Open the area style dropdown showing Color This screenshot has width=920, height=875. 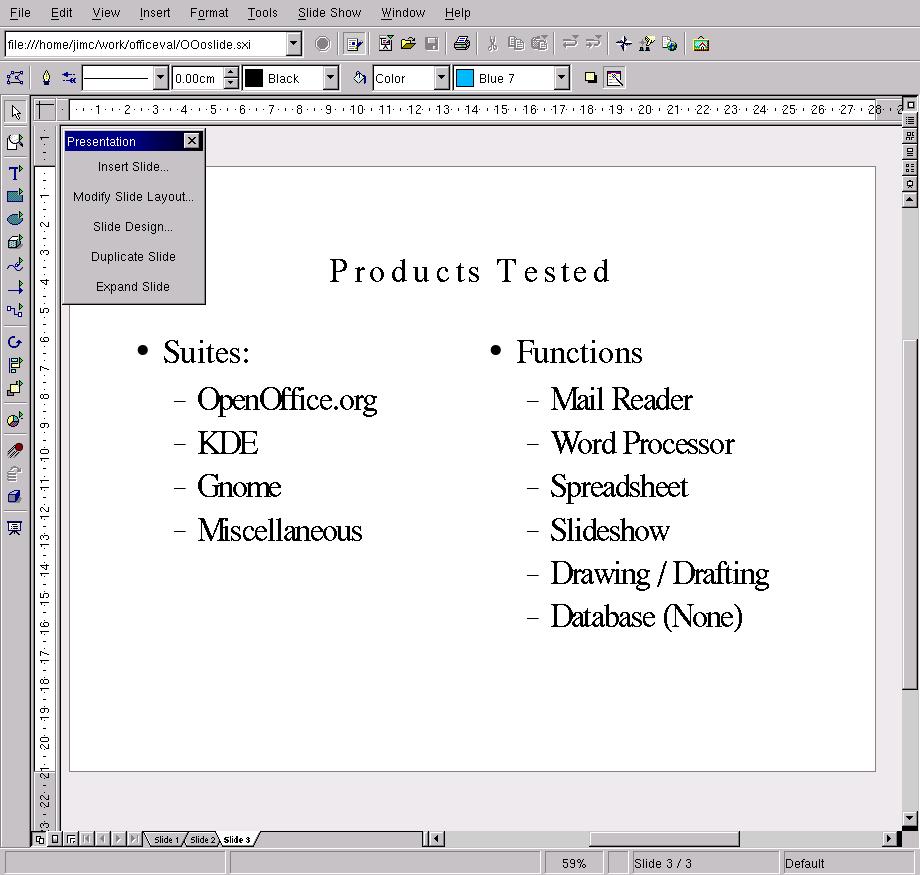(441, 78)
